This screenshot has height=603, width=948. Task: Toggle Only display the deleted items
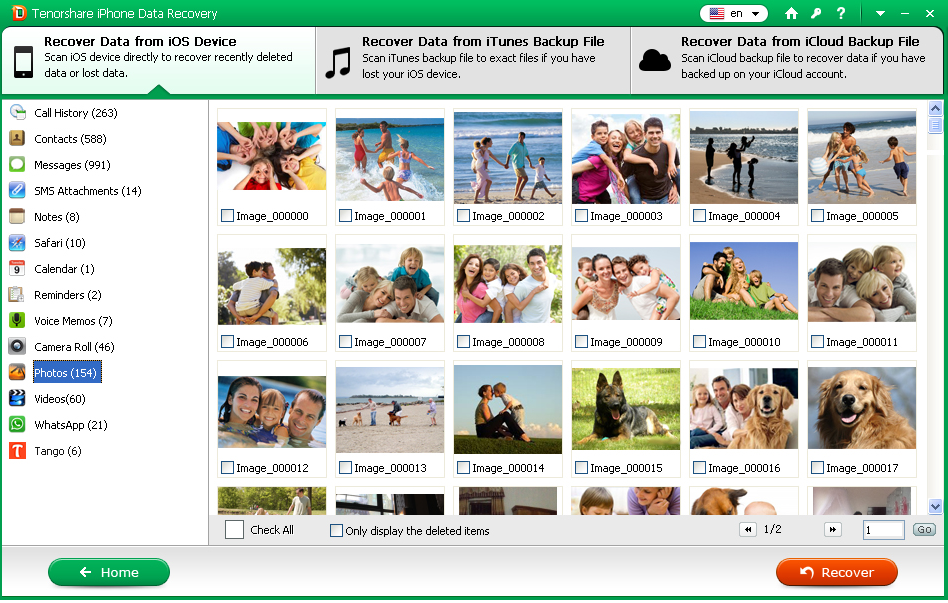coord(336,530)
